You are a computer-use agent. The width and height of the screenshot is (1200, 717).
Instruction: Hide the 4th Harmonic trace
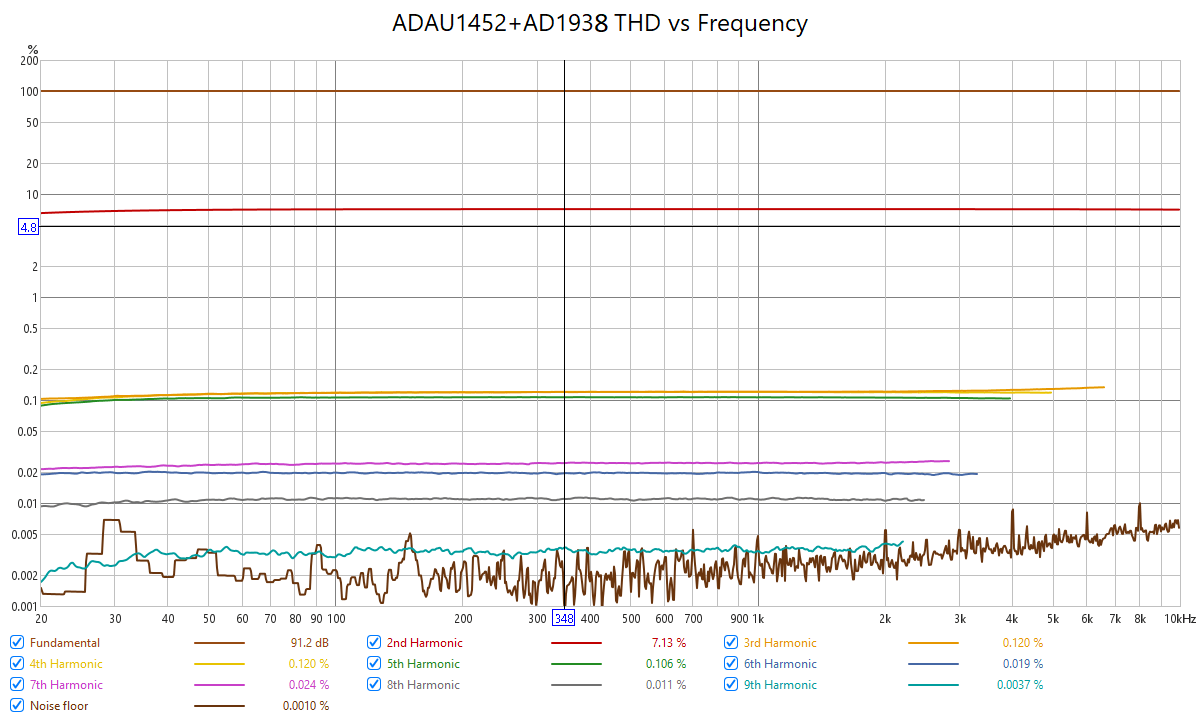[16, 663]
